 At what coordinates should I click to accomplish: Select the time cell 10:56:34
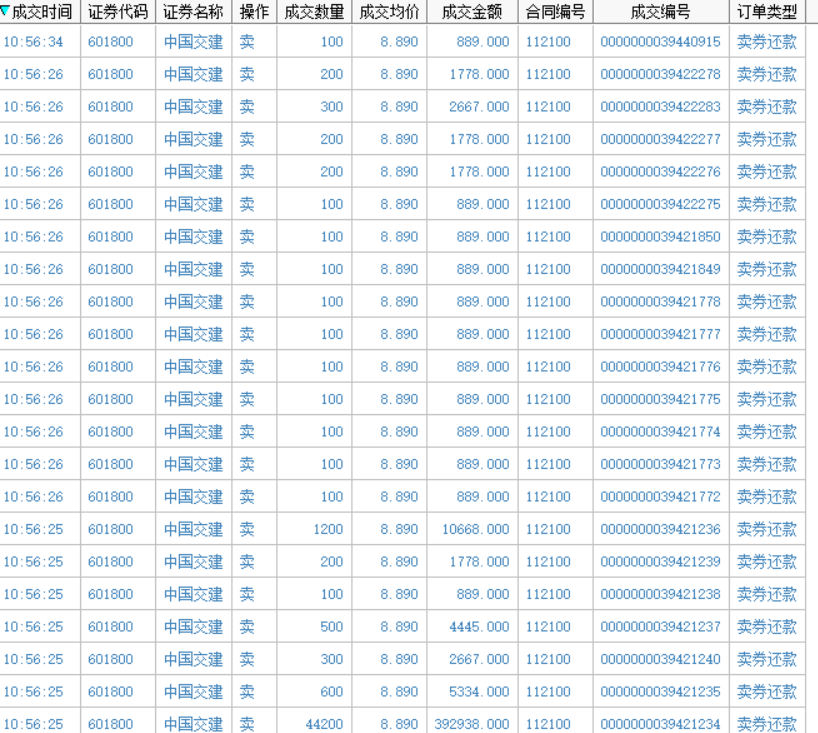[33, 42]
